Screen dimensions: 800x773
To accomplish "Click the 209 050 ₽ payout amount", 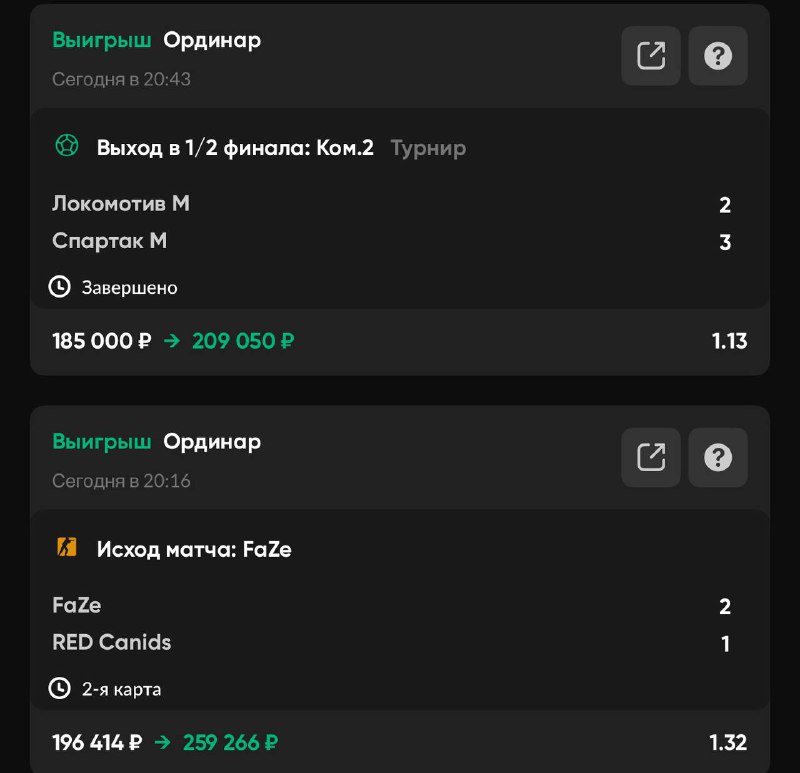I will (x=243, y=341).
